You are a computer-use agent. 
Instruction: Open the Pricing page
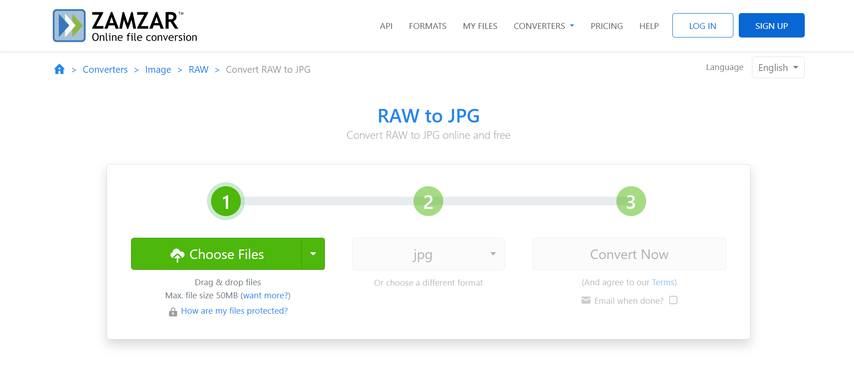point(607,26)
